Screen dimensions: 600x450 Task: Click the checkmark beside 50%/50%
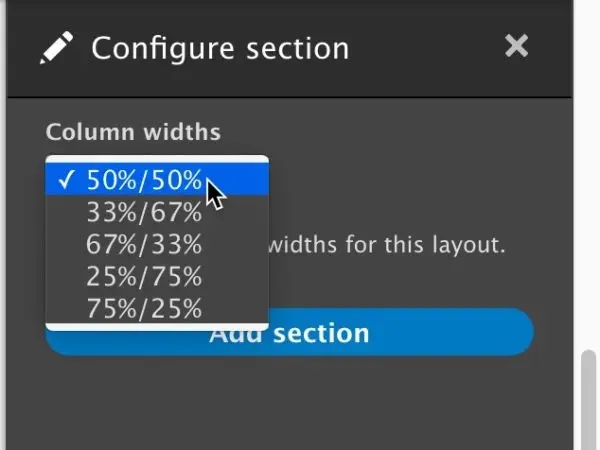coord(67,181)
